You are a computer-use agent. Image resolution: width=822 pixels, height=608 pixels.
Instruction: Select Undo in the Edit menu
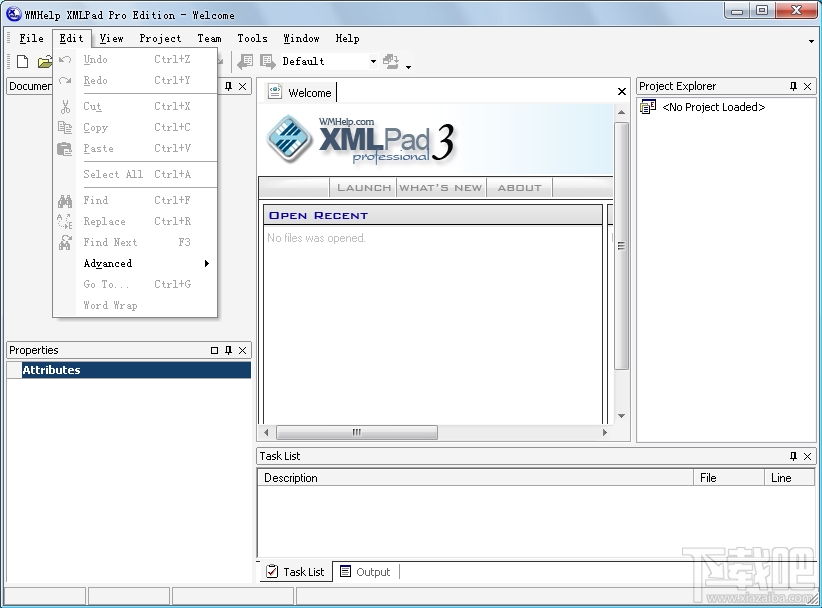coord(135,59)
